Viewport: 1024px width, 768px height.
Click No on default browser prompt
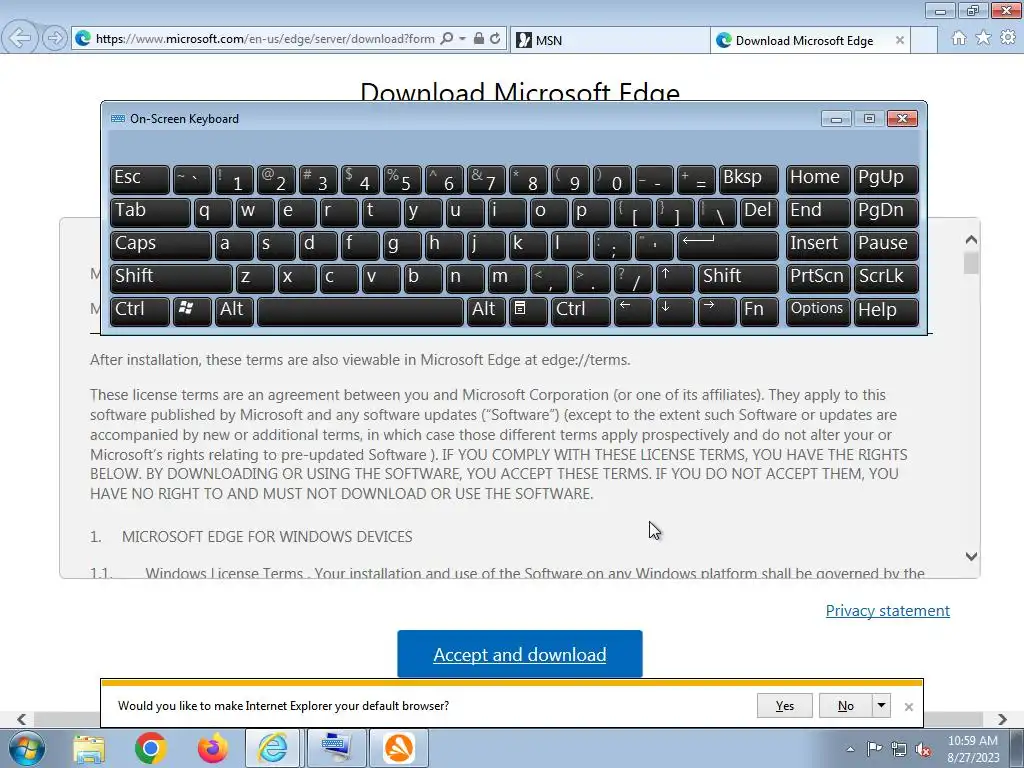pyautogui.click(x=845, y=706)
